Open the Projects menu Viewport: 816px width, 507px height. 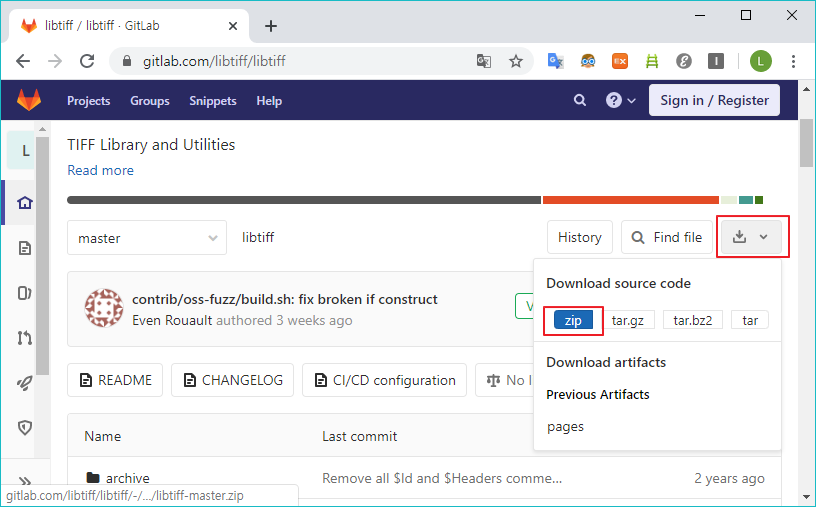[x=88, y=101]
